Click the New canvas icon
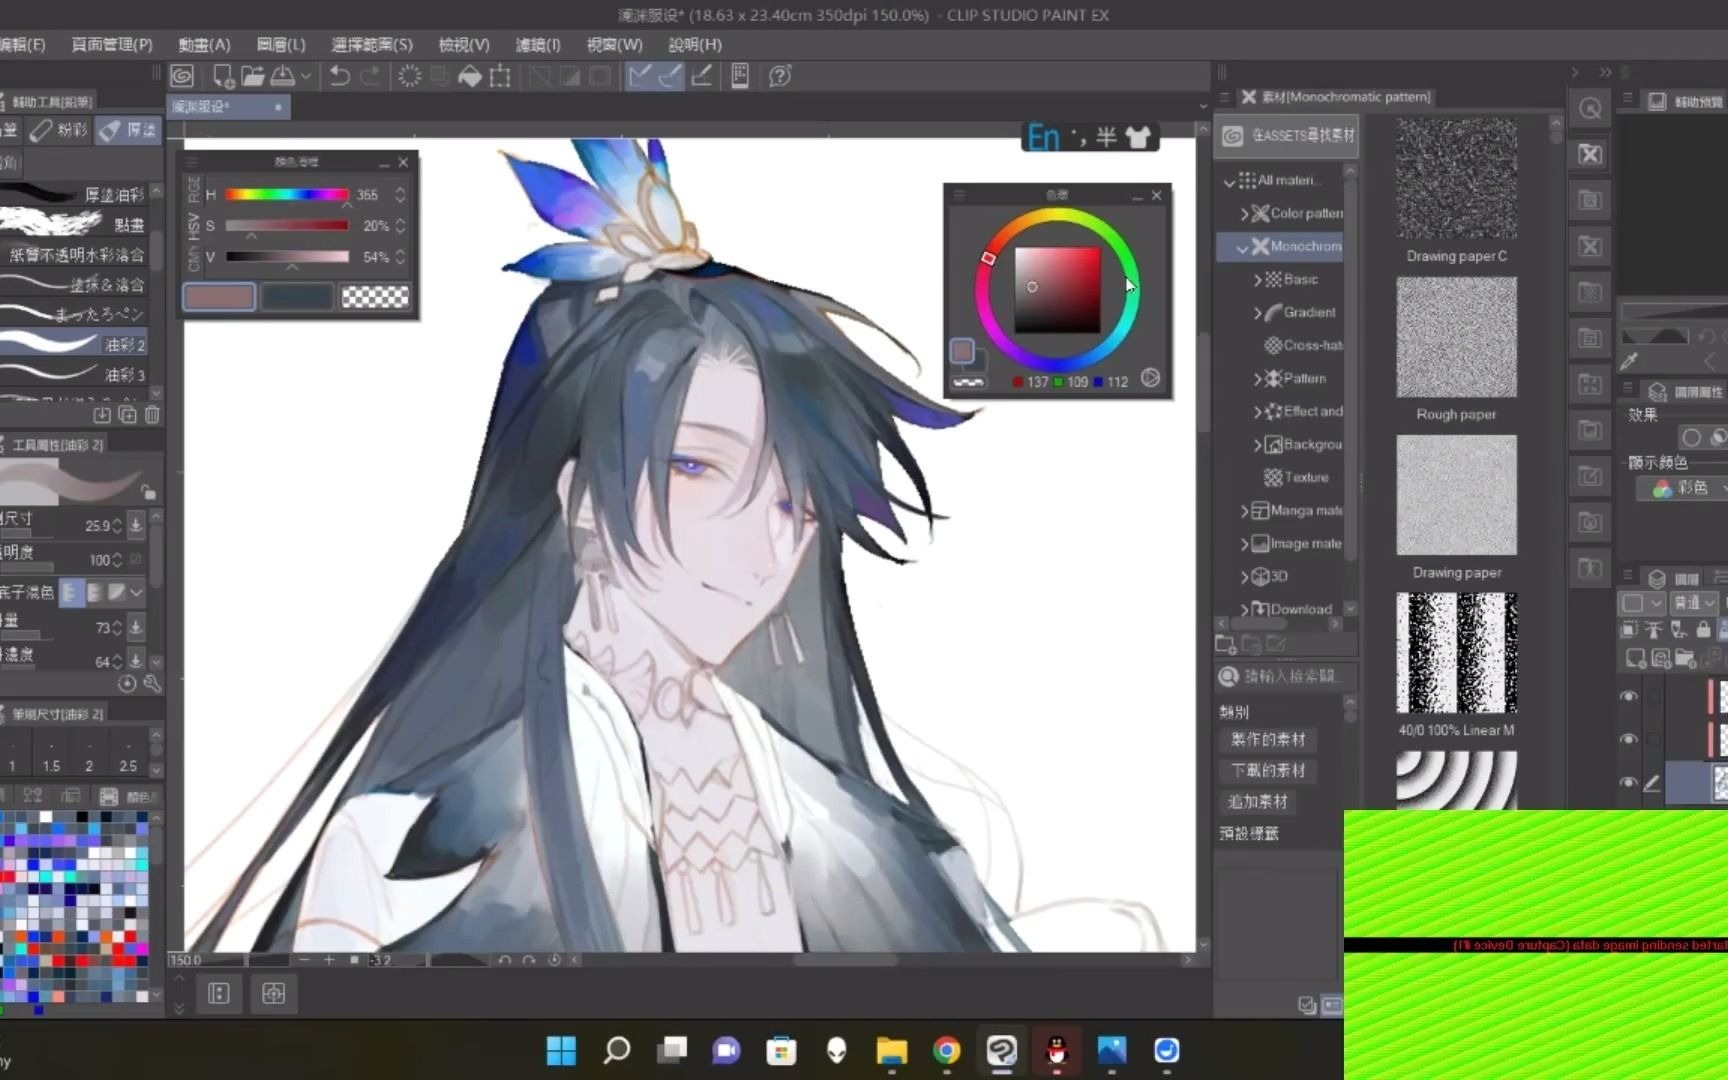Image resolution: width=1728 pixels, height=1080 pixels. [223, 76]
